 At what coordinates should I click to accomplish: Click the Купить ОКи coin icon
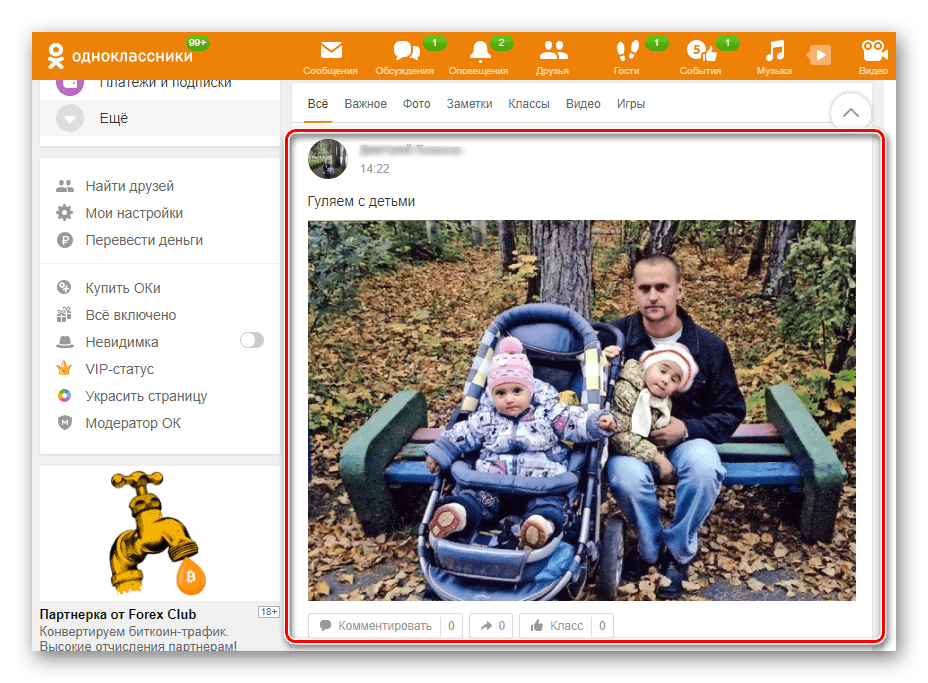coord(64,288)
